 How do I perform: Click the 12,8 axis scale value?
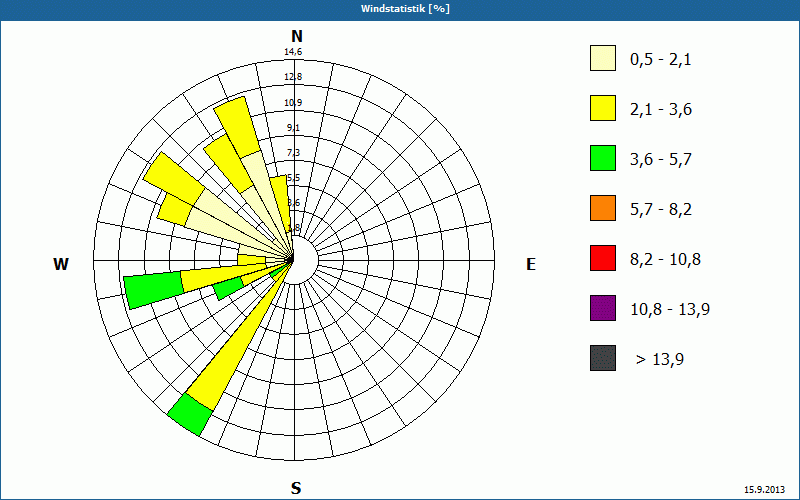[x=293, y=77]
